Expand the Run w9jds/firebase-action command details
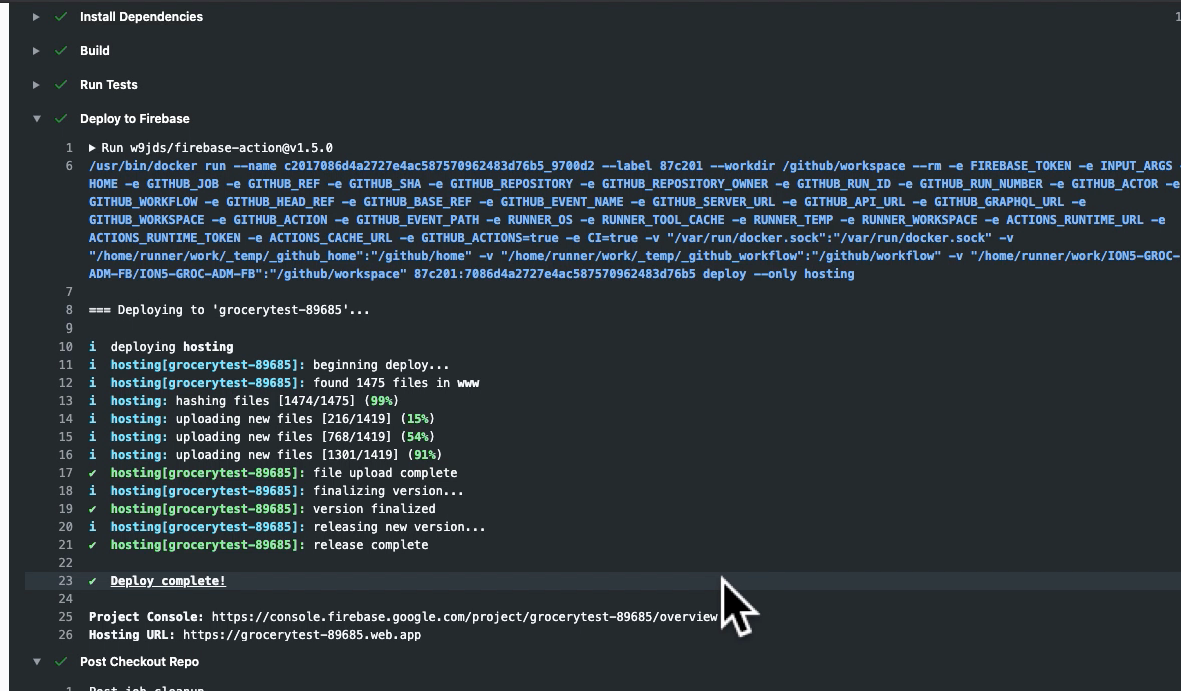This screenshot has height=691, width=1181. coord(92,148)
